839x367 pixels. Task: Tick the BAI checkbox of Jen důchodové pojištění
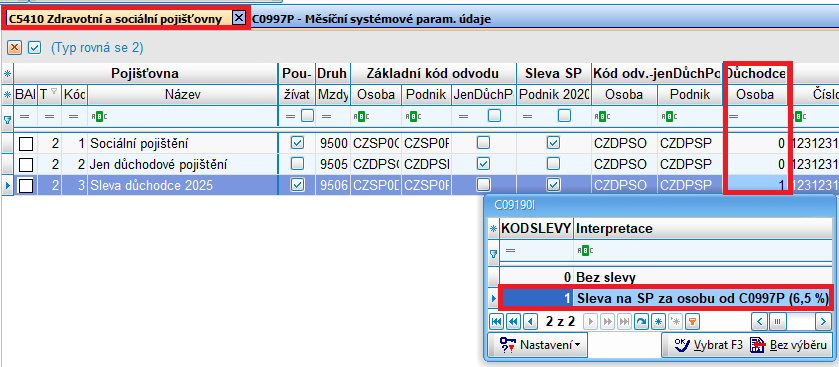coord(26,164)
